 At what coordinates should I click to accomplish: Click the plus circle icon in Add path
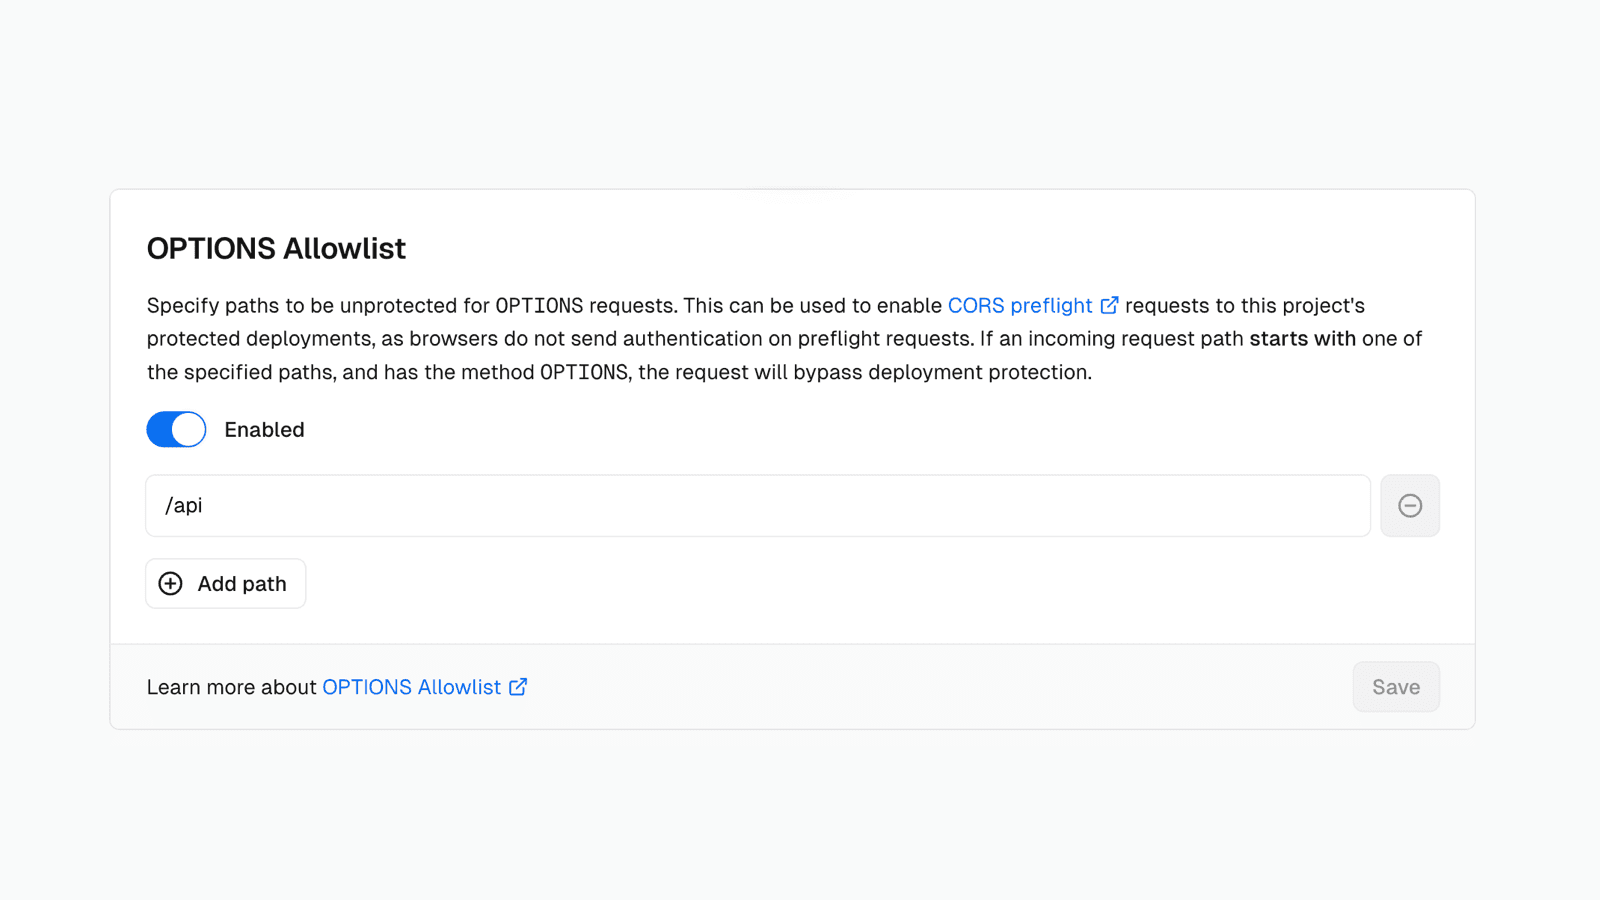pos(171,584)
